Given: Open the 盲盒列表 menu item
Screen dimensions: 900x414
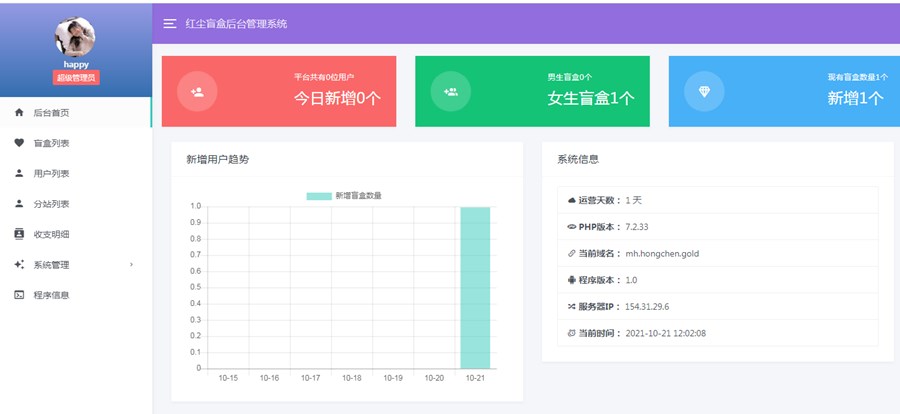Looking at the screenshot, I should pos(51,143).
